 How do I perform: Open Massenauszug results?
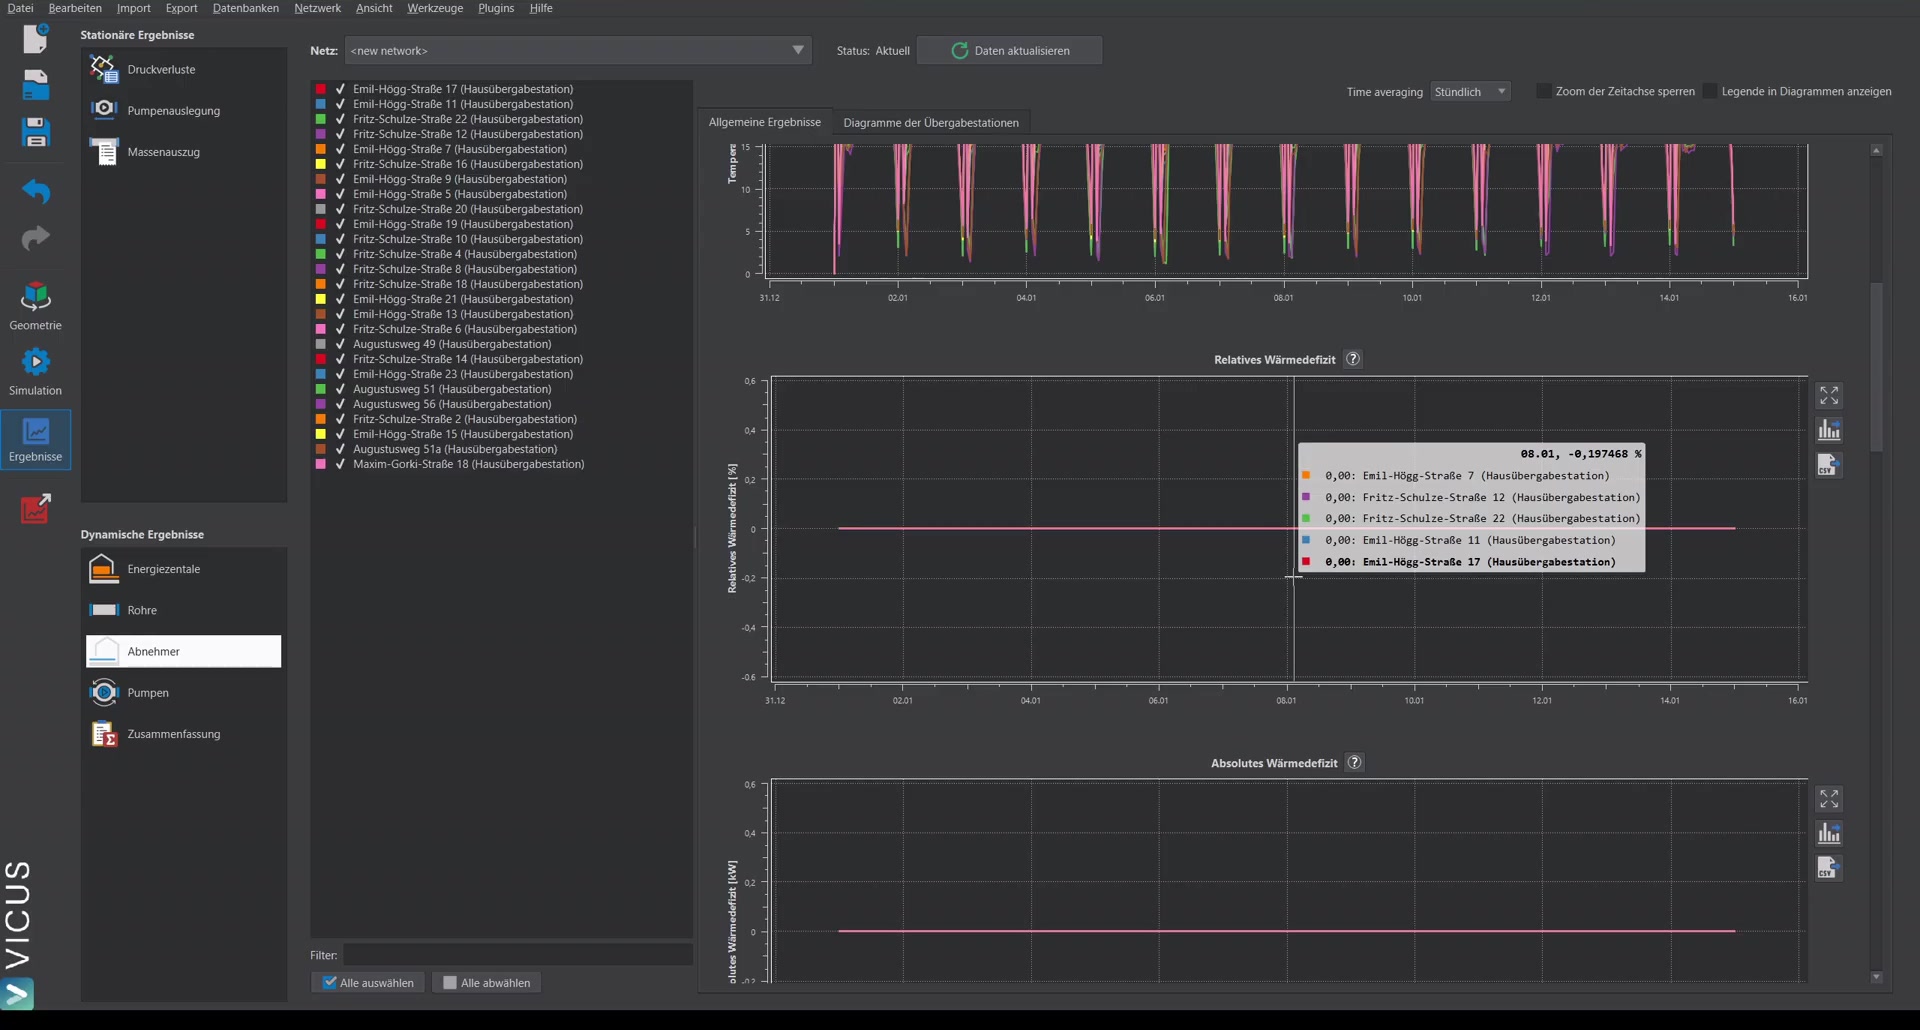point(183,152)
